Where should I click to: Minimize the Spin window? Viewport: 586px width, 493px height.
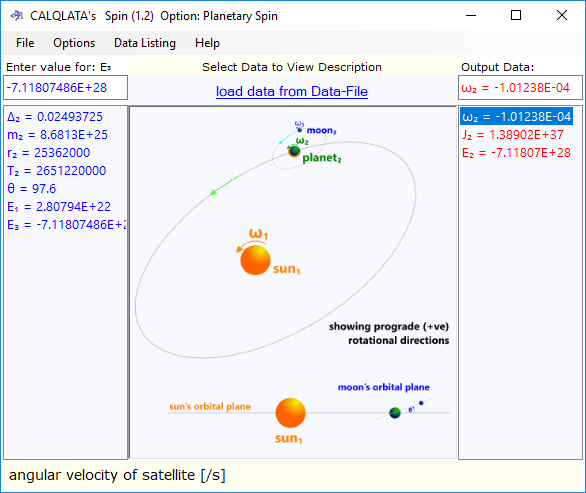pyautogui.click(x=471, y=15)
